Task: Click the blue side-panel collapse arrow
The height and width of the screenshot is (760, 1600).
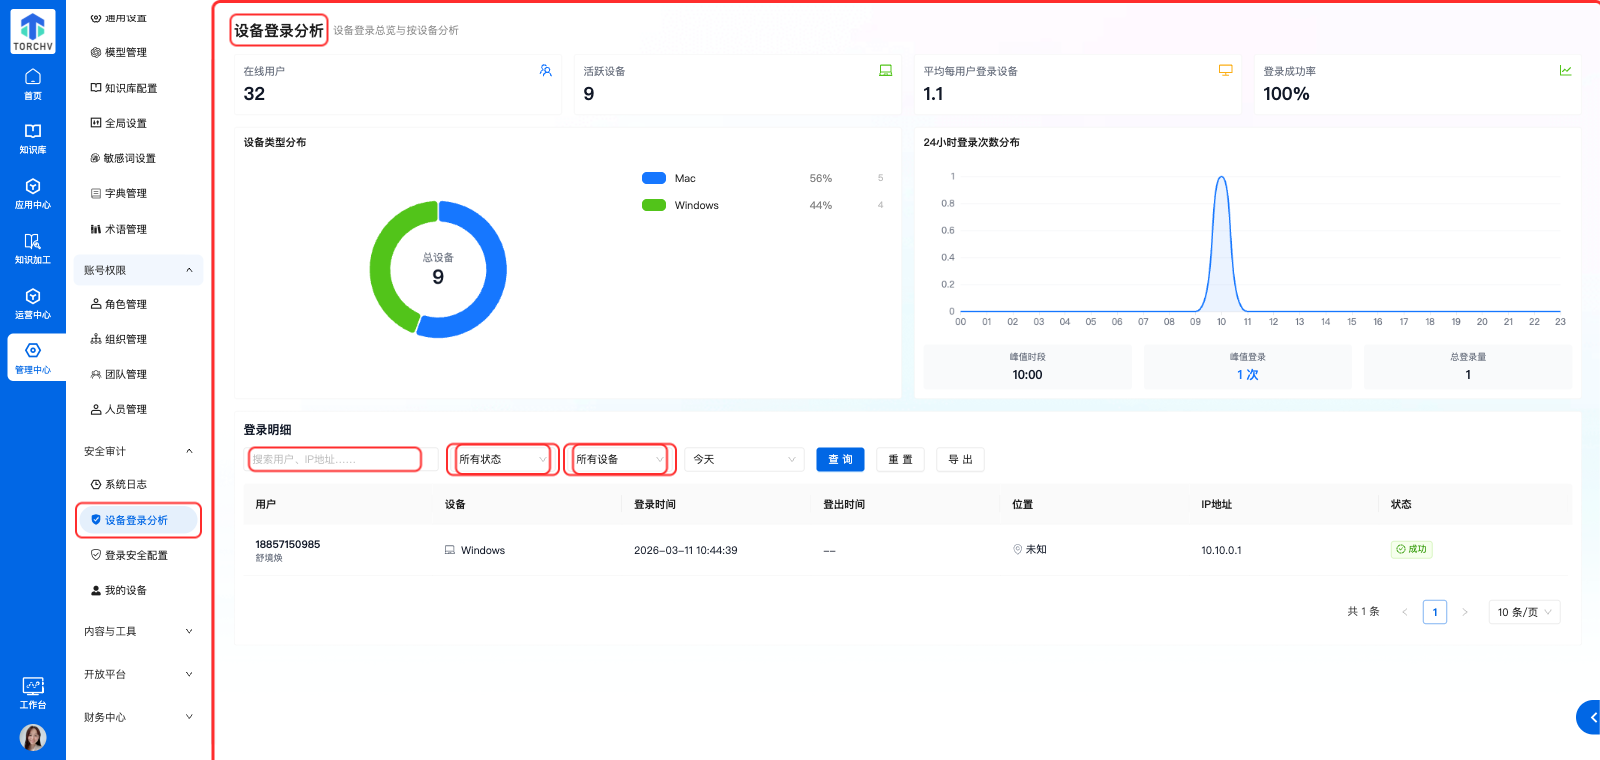Action: [1590, 717]
